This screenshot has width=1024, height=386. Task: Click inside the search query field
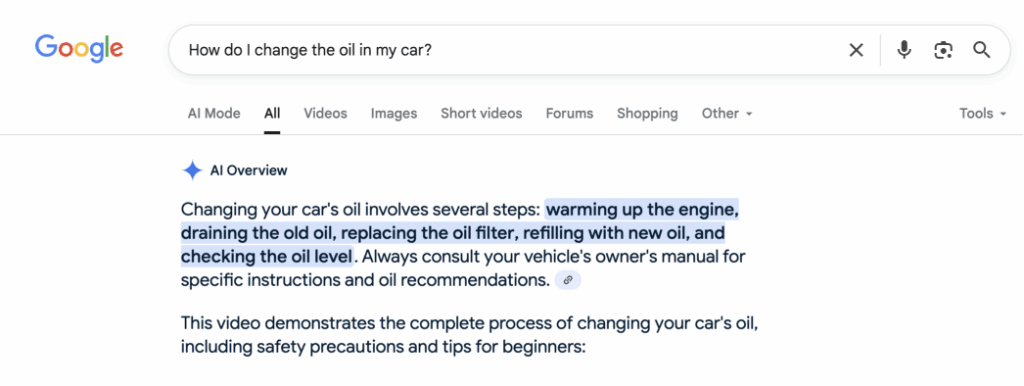pos(509,50)
